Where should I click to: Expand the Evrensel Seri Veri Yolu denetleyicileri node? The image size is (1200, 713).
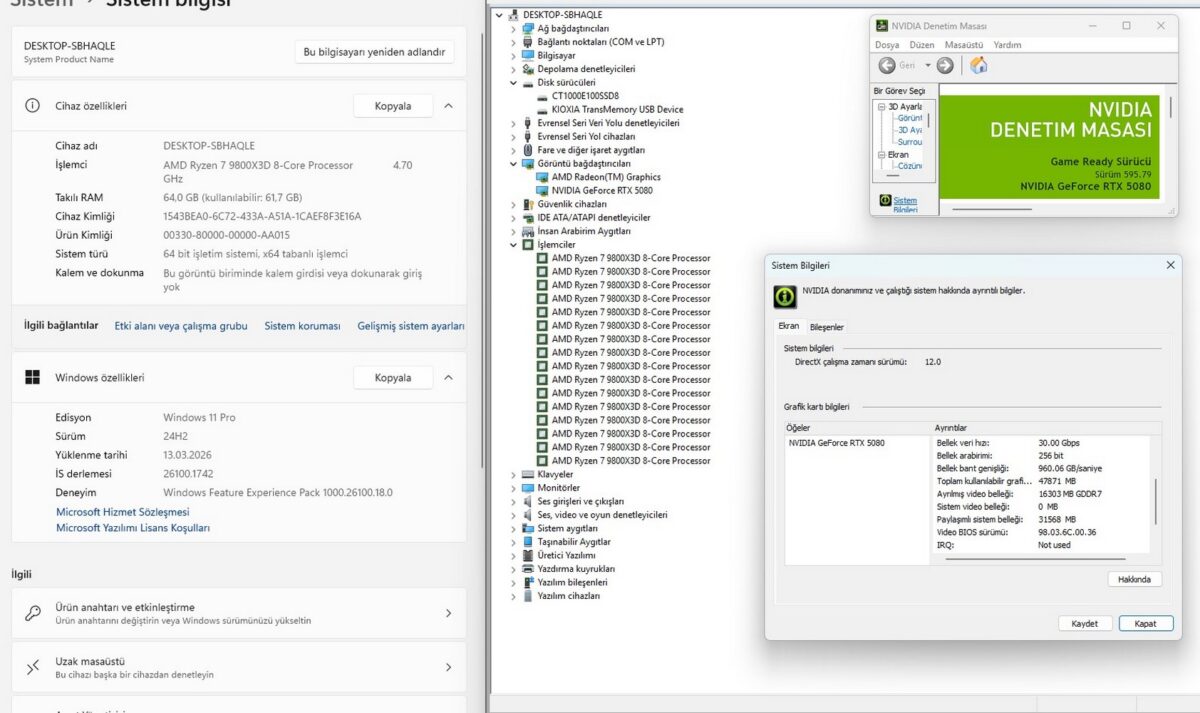[514, 123]
